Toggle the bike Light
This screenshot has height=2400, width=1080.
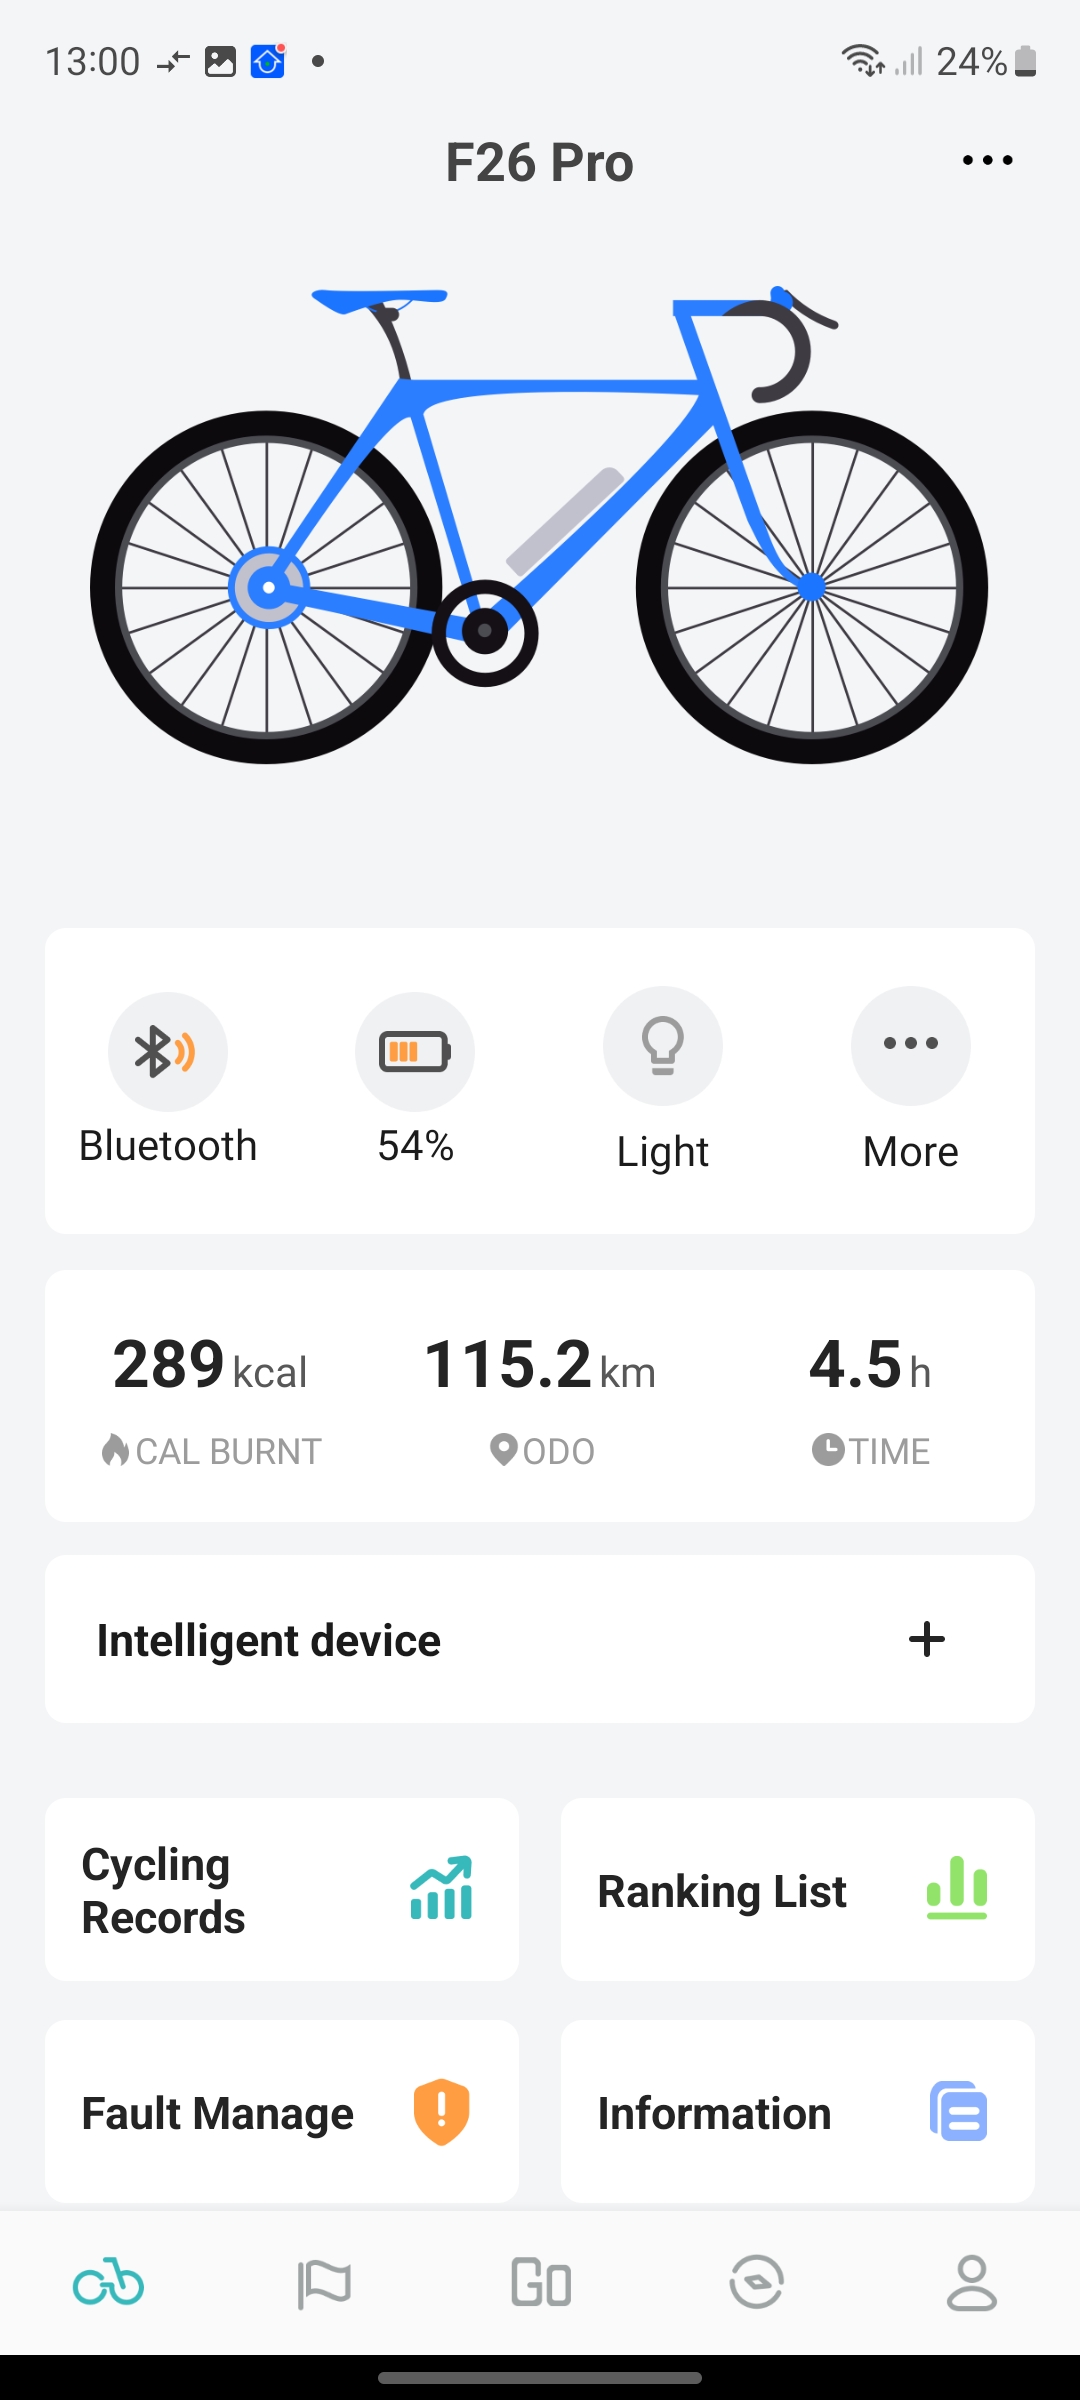[662, 1046]
